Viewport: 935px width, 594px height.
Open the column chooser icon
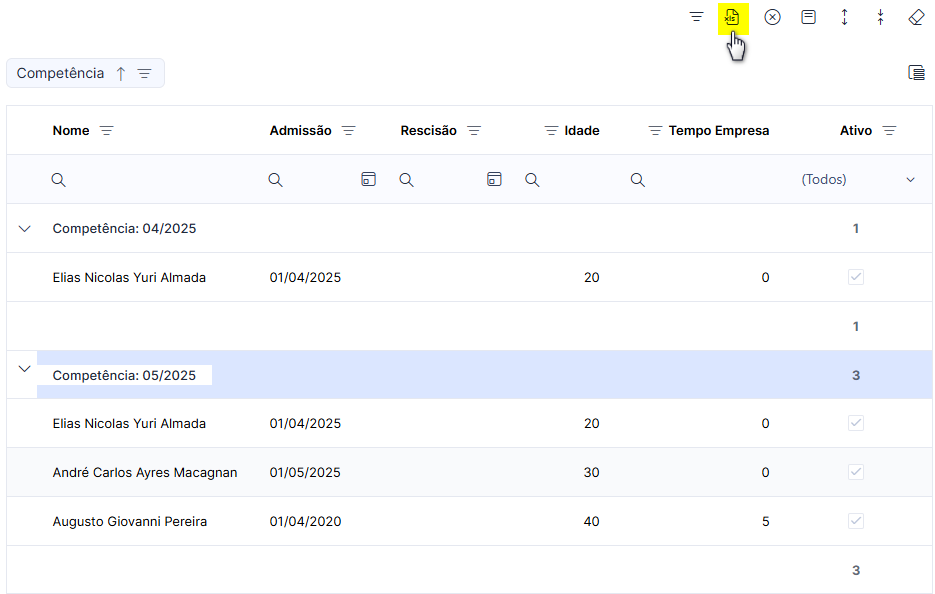tap(916, 73)
